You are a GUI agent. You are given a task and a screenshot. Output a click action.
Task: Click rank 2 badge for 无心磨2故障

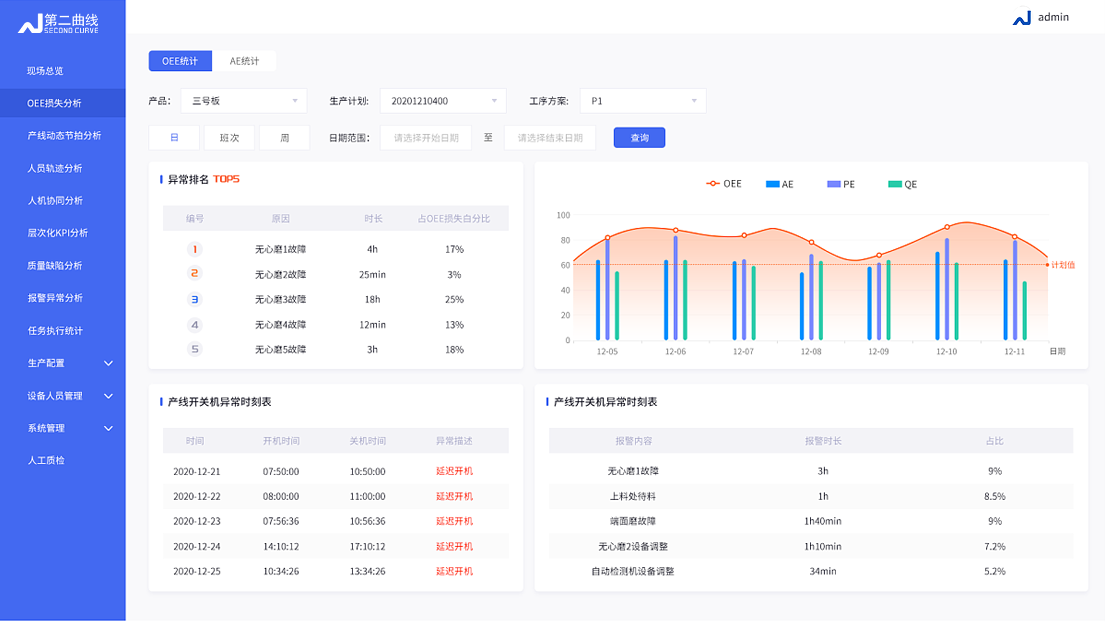195,274
